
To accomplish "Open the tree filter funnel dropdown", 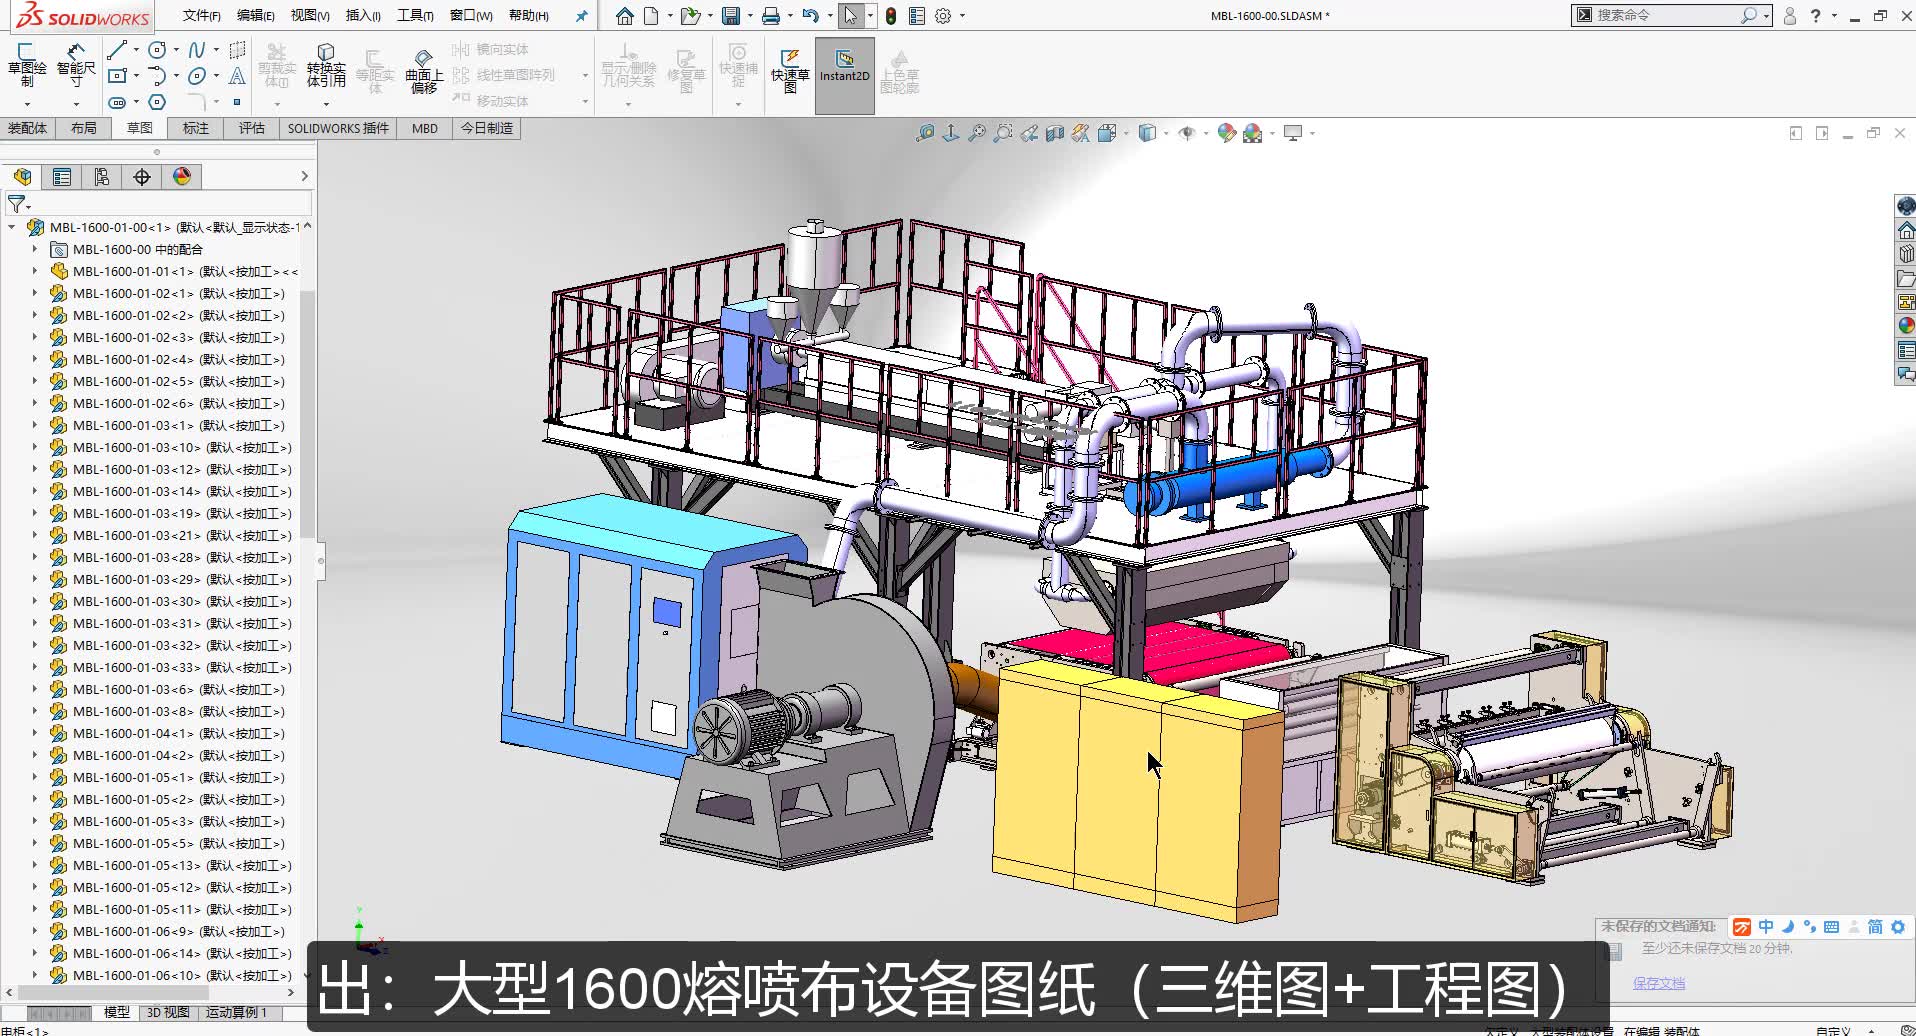I will click(x=19, y=204).
